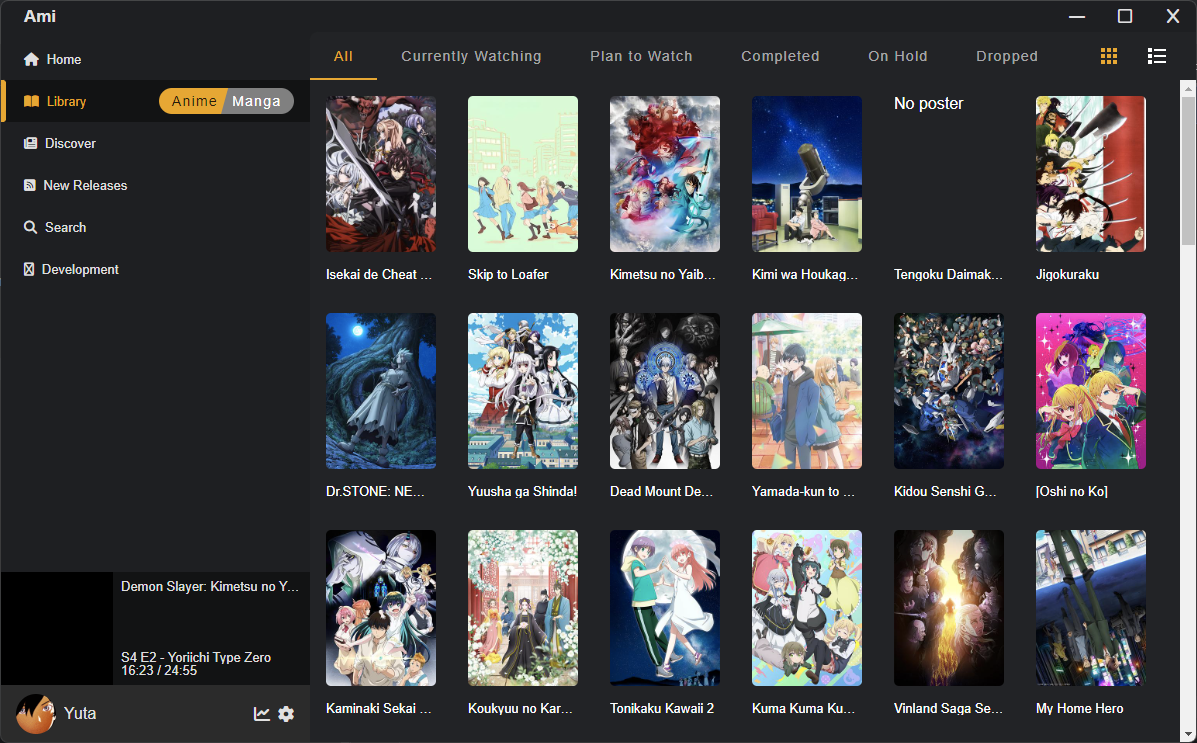Click the now-playing video preview box
The height and width of the screenshot is (743, 1197).
click(56, 628)
